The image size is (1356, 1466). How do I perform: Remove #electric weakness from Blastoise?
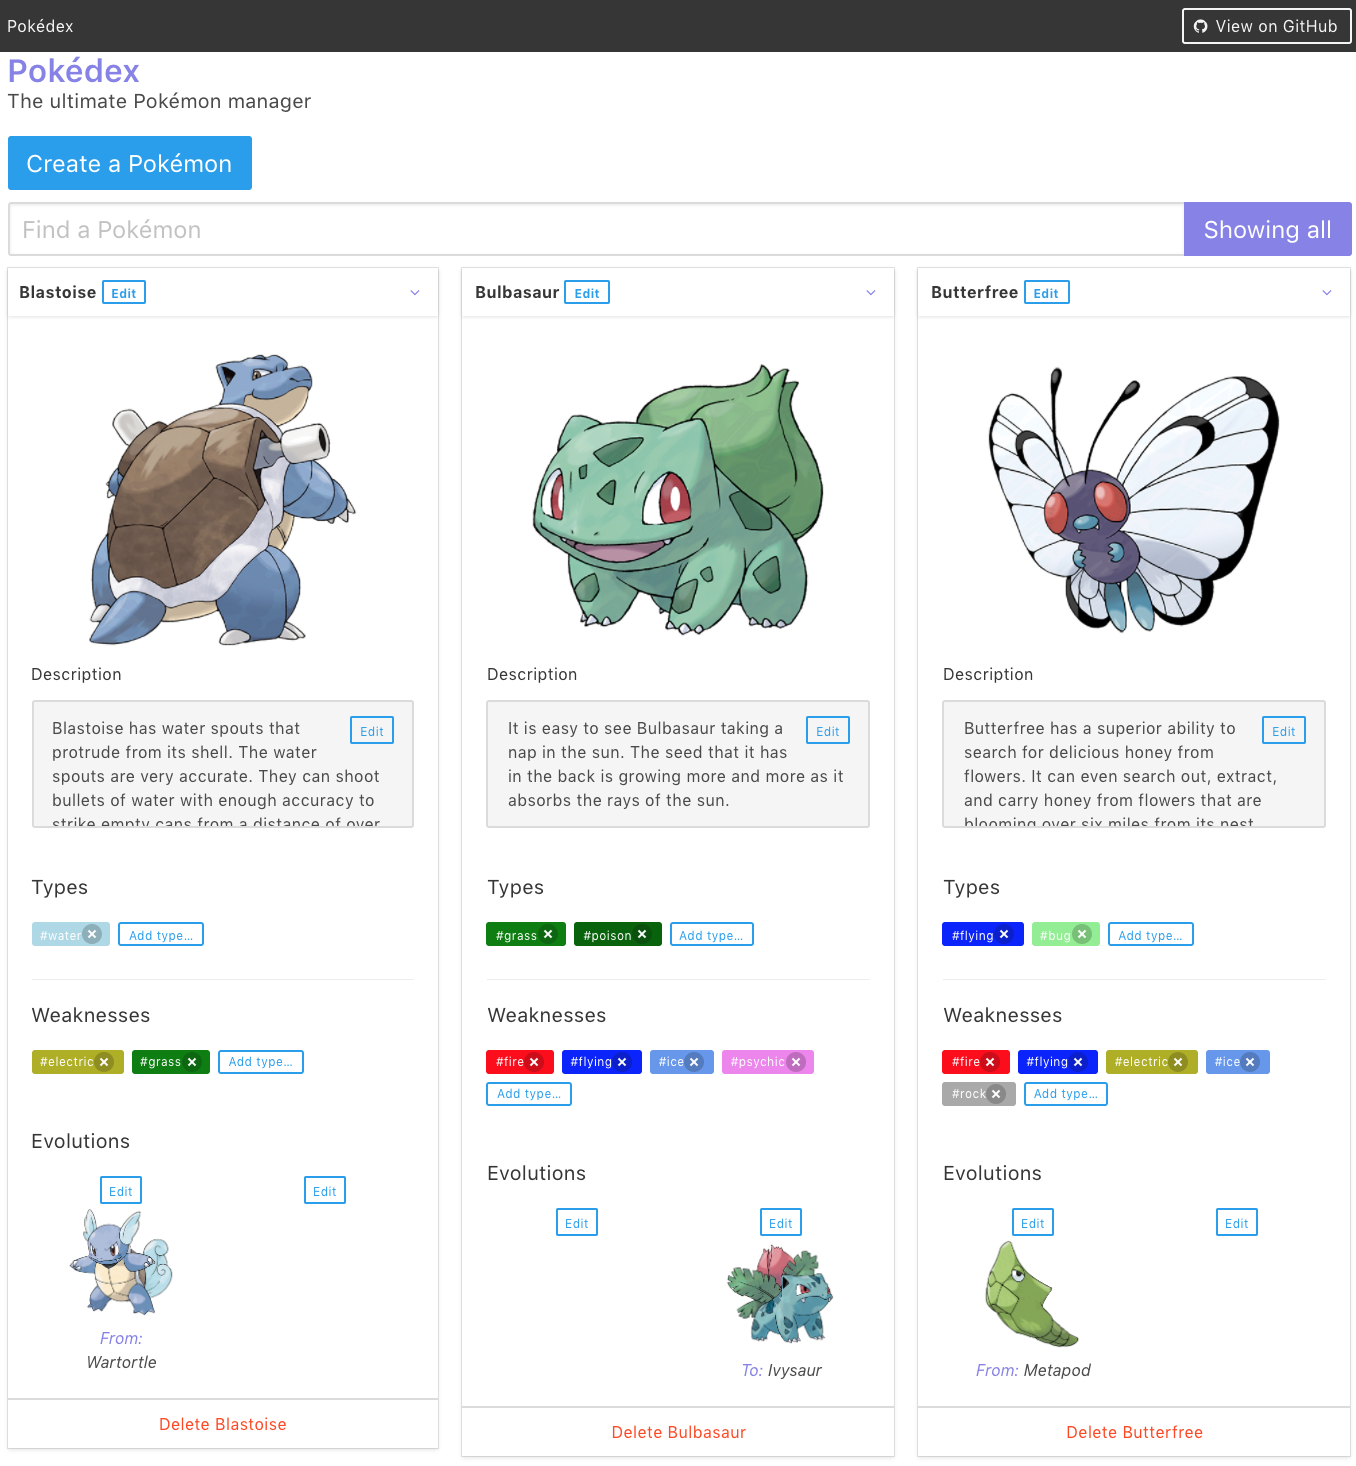point(104,1062)
